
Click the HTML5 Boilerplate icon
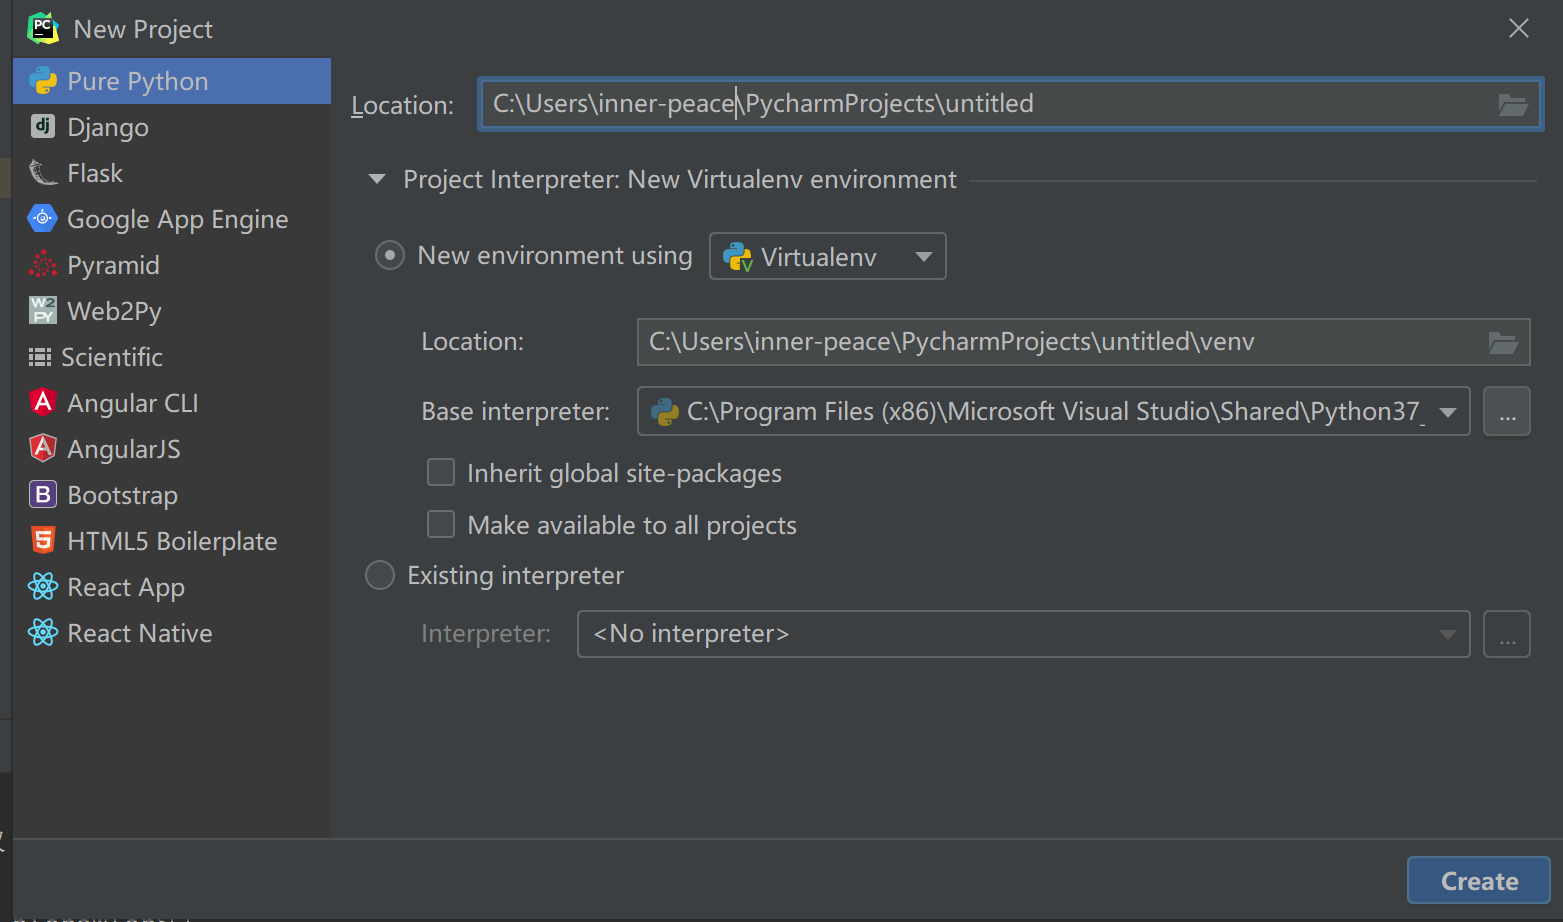[43, 540]
